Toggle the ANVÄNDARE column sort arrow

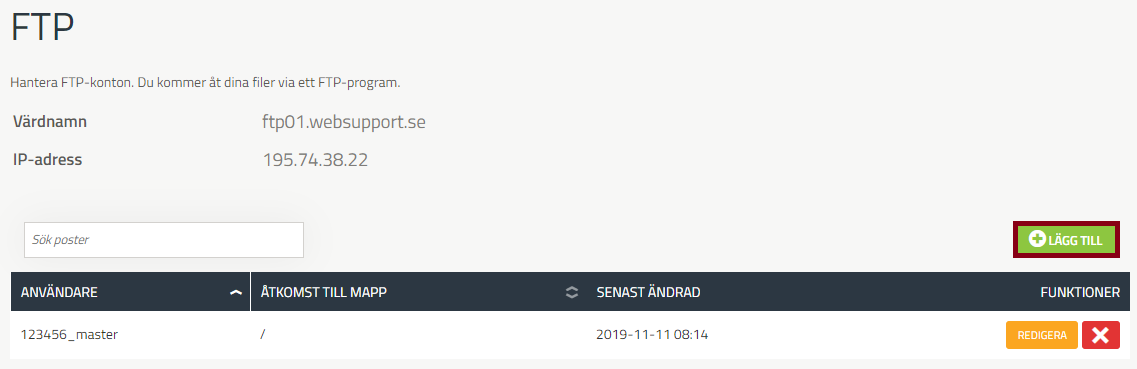click(x=235, y=292)
